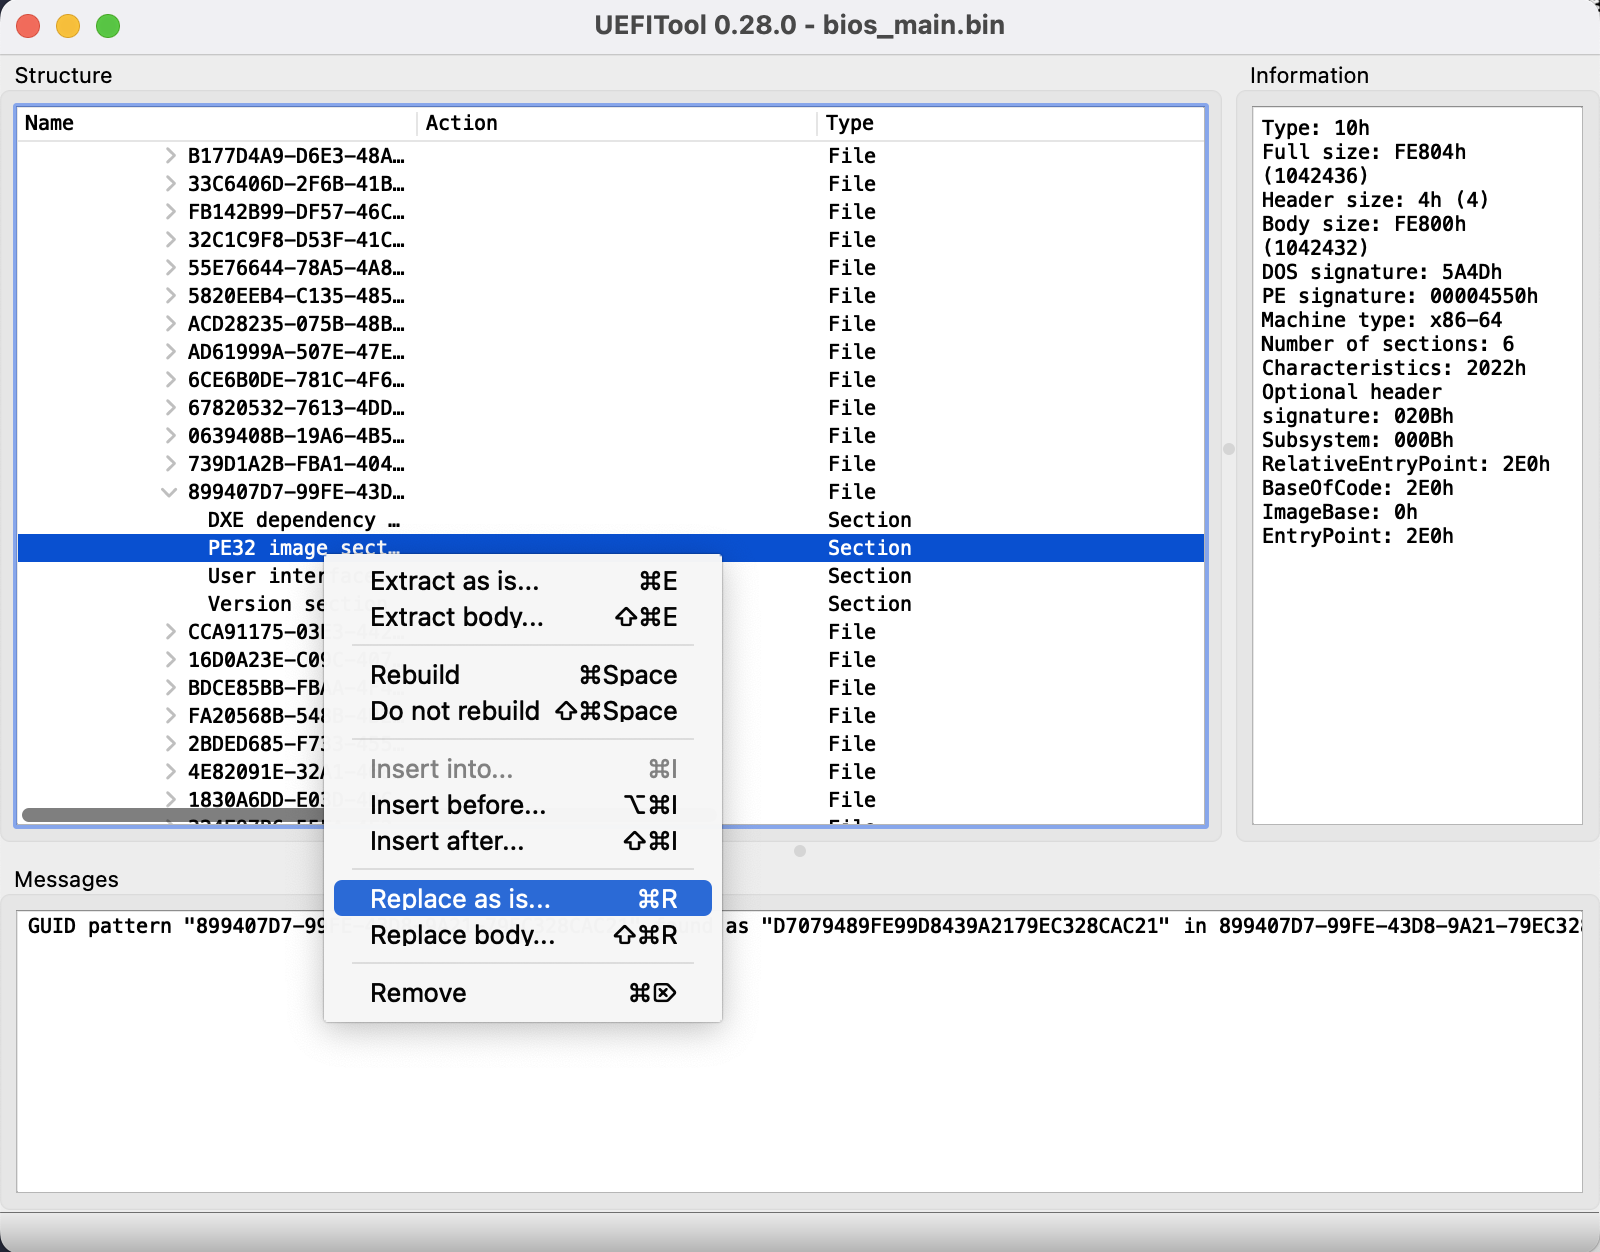Collapse the 899407D7-99FE-43D file node
This screenshot has height=1252, width=1600.
[x=169, y=491]
